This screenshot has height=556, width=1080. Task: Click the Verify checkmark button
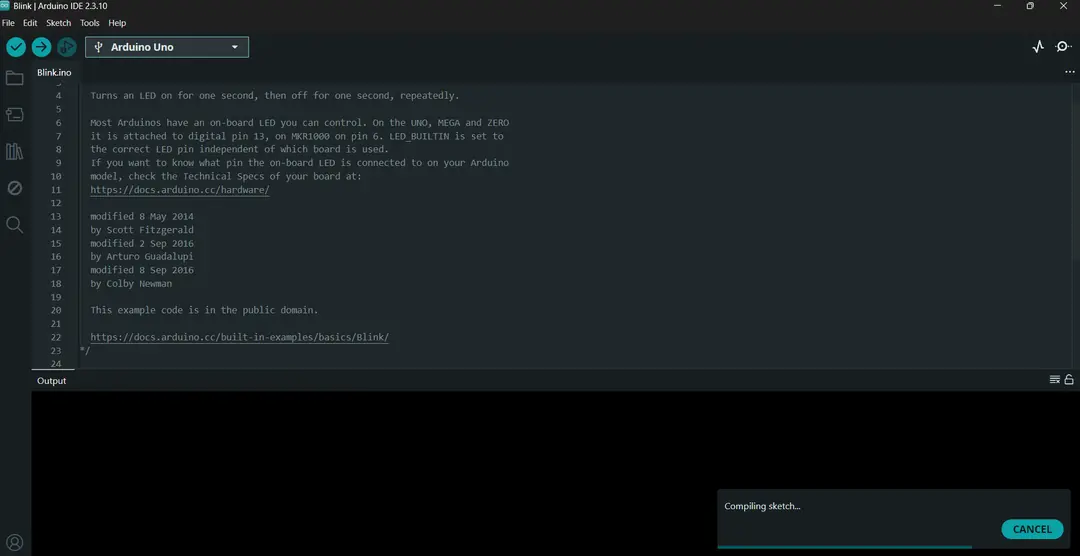point(16,47)
